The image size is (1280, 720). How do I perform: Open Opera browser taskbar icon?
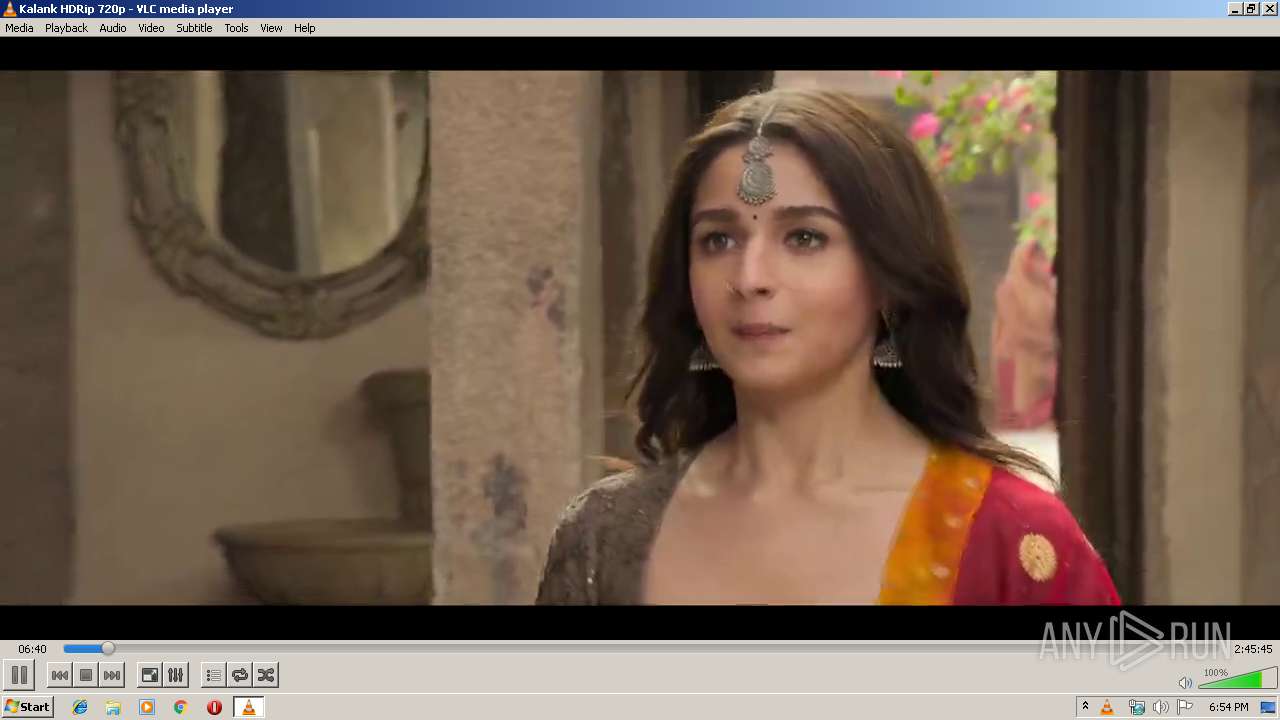tap(214, 707)
